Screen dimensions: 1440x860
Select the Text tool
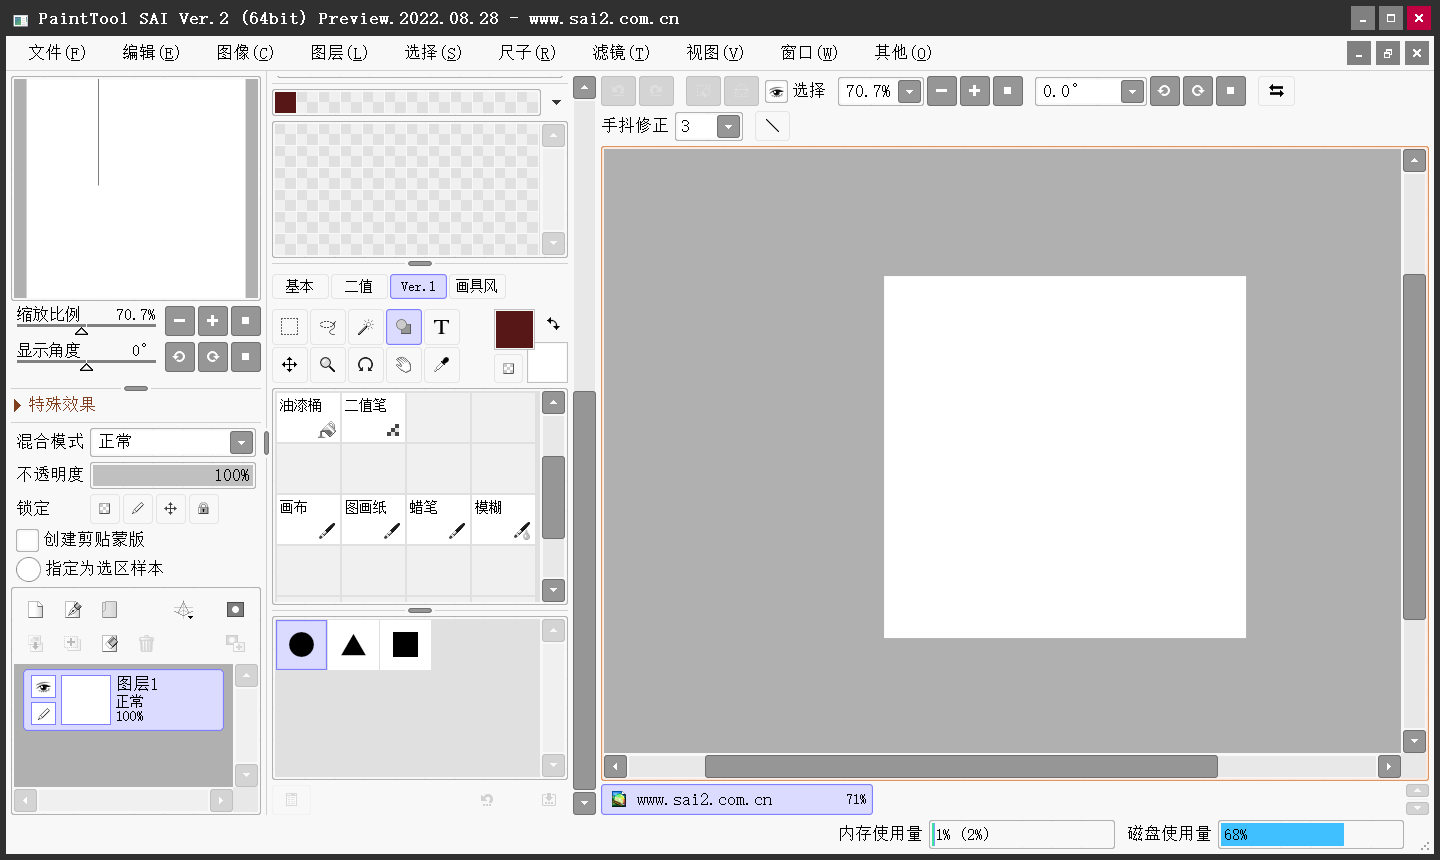(441, 327)
